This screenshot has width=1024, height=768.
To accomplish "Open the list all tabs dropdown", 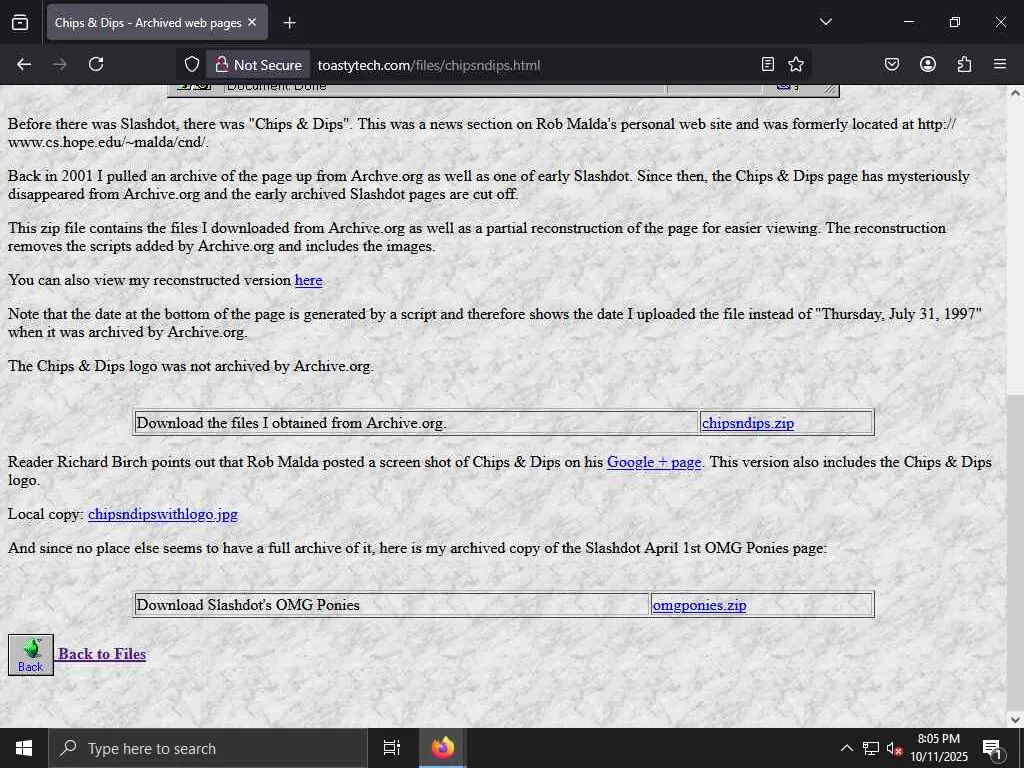I will point(825,22).
